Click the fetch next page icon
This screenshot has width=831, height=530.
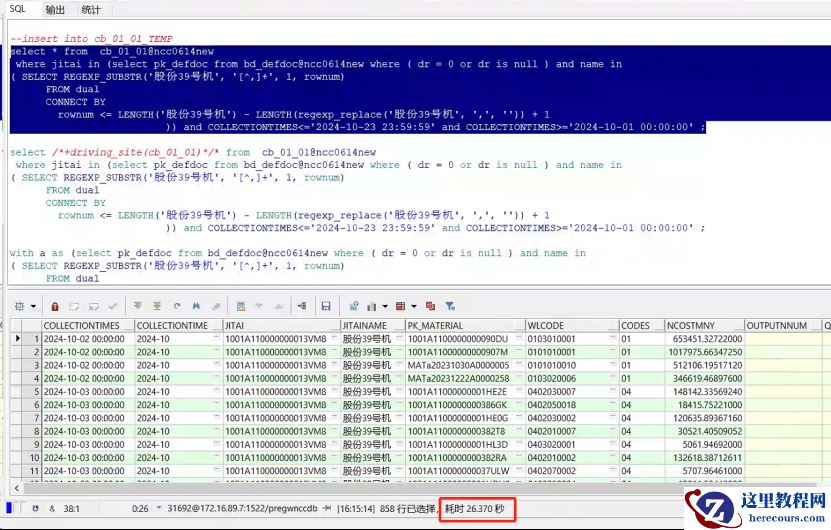[x=137, y=306]
